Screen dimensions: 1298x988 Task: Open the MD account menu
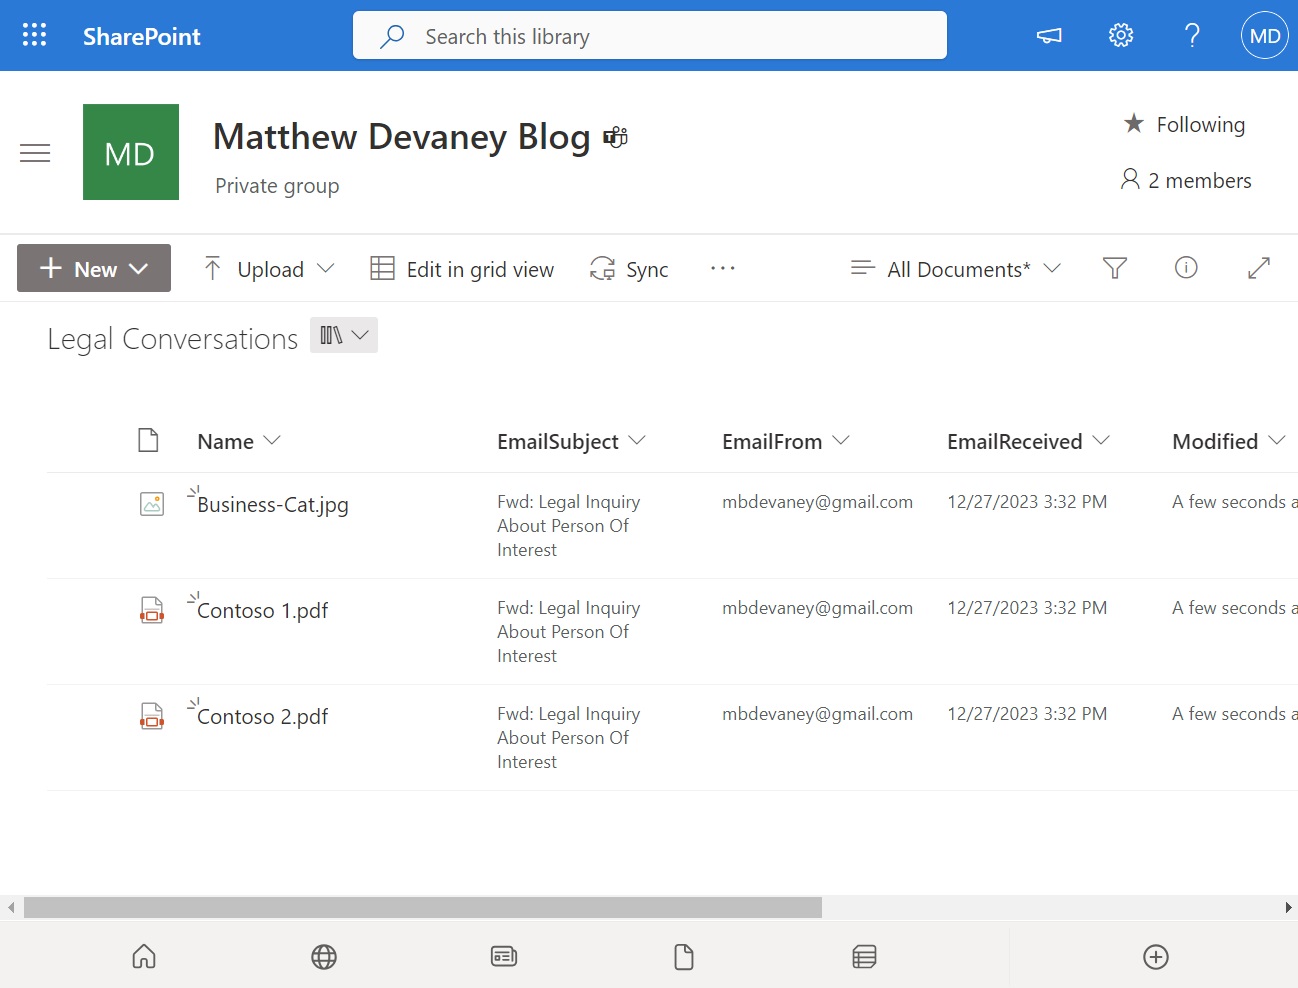(1264, 35)
